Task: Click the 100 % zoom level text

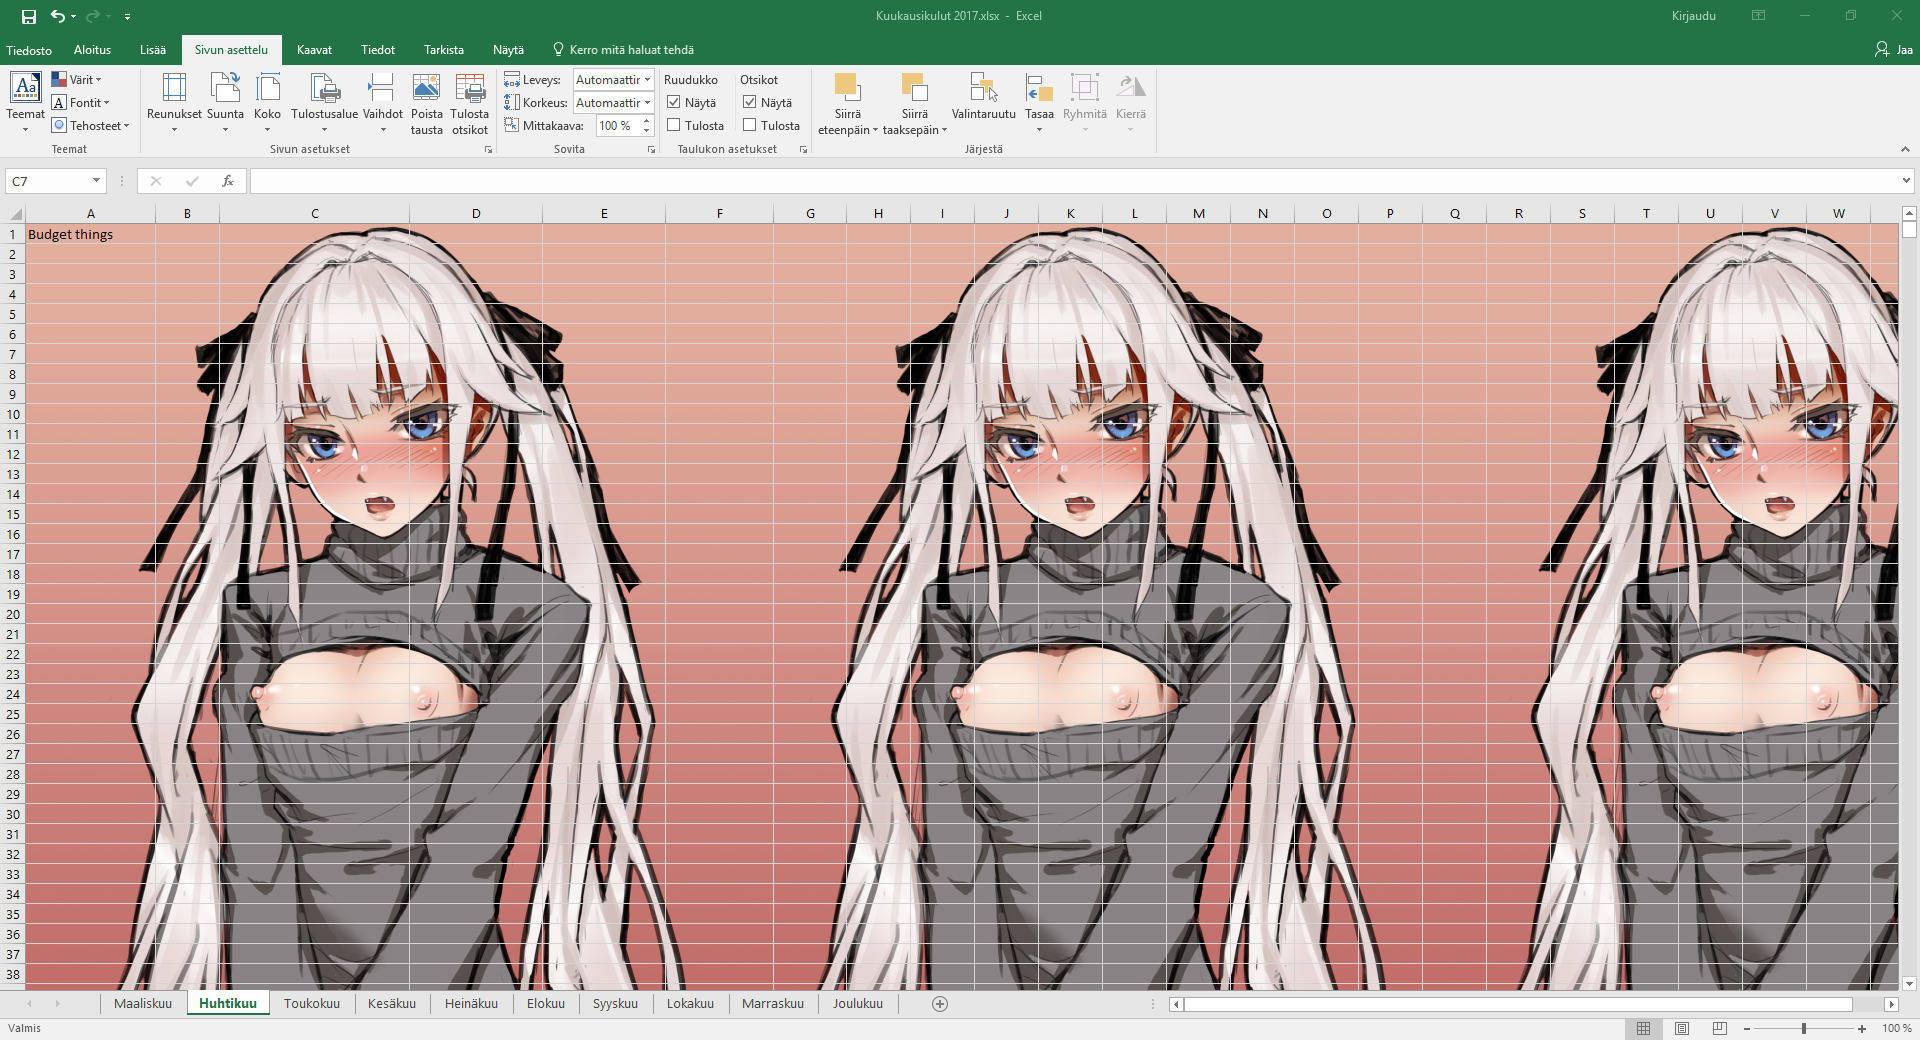Action: click(x=1896, y=1028)
